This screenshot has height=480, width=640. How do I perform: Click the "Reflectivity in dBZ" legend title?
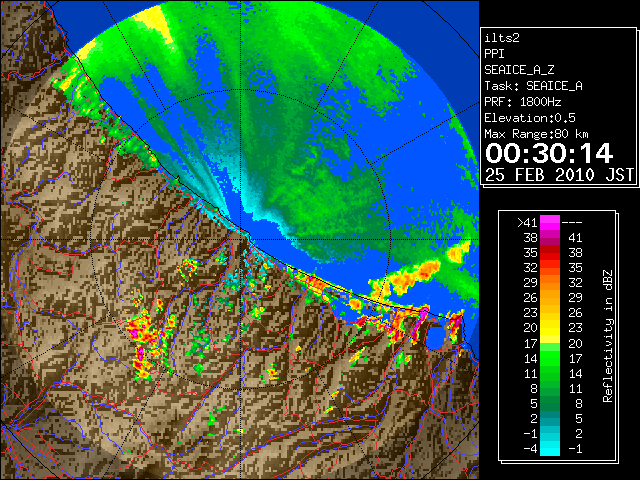608,336
